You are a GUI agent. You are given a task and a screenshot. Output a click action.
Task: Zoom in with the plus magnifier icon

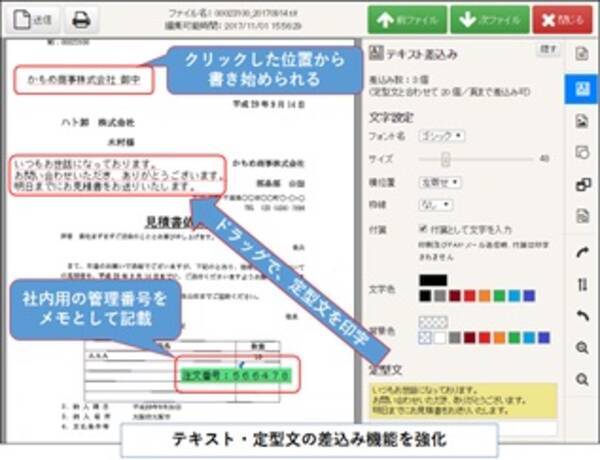pos(582,347)
